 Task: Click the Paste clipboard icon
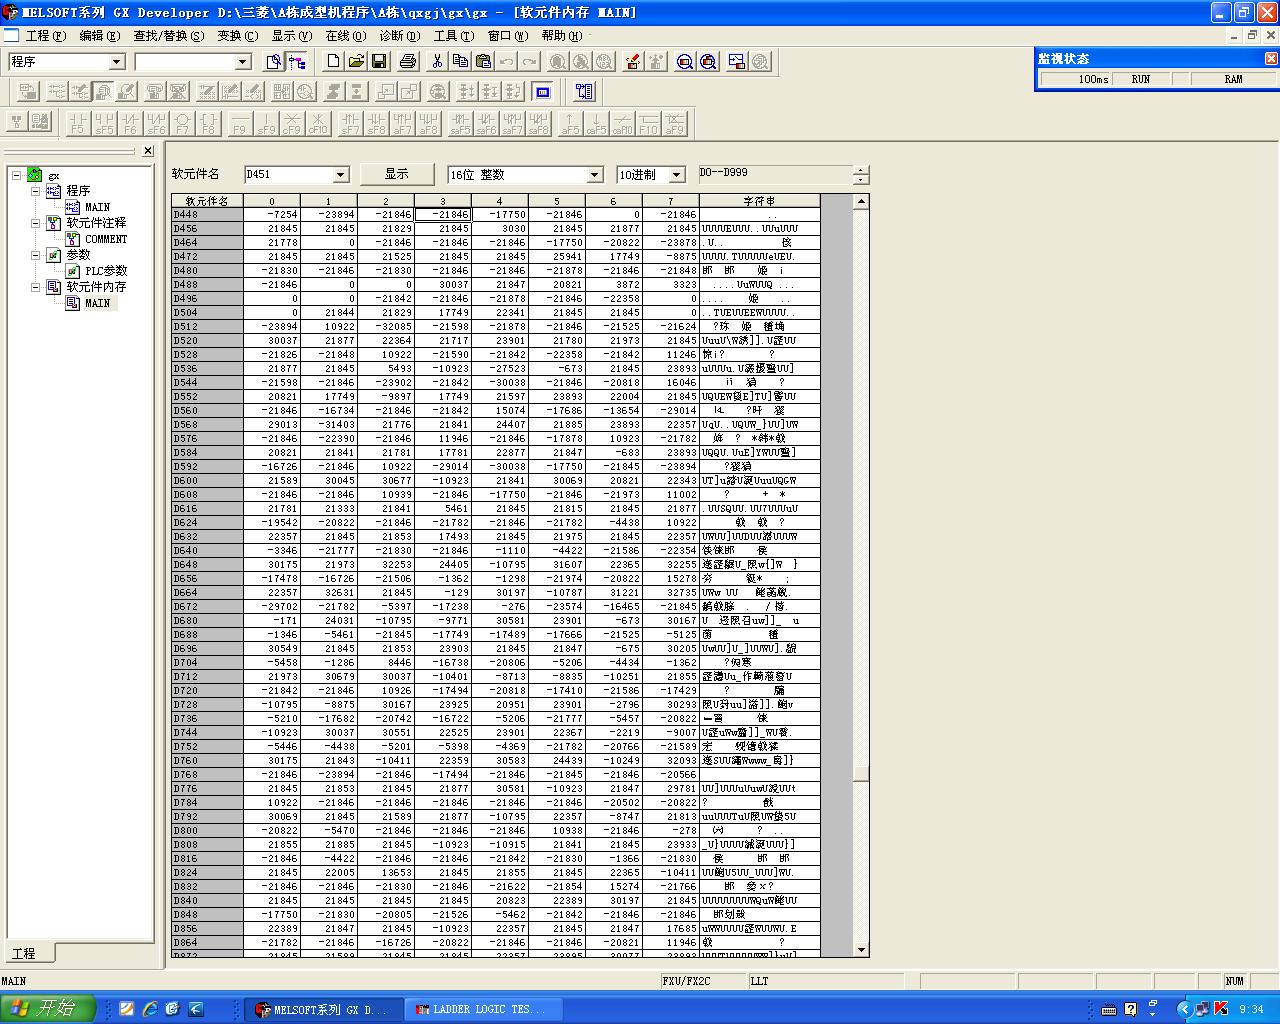coord(483,62)
